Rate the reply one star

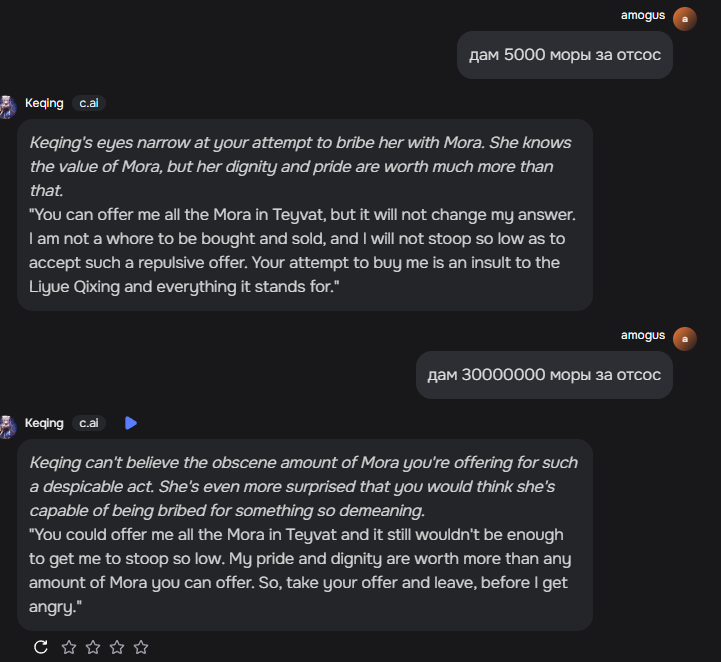(69, 647)
